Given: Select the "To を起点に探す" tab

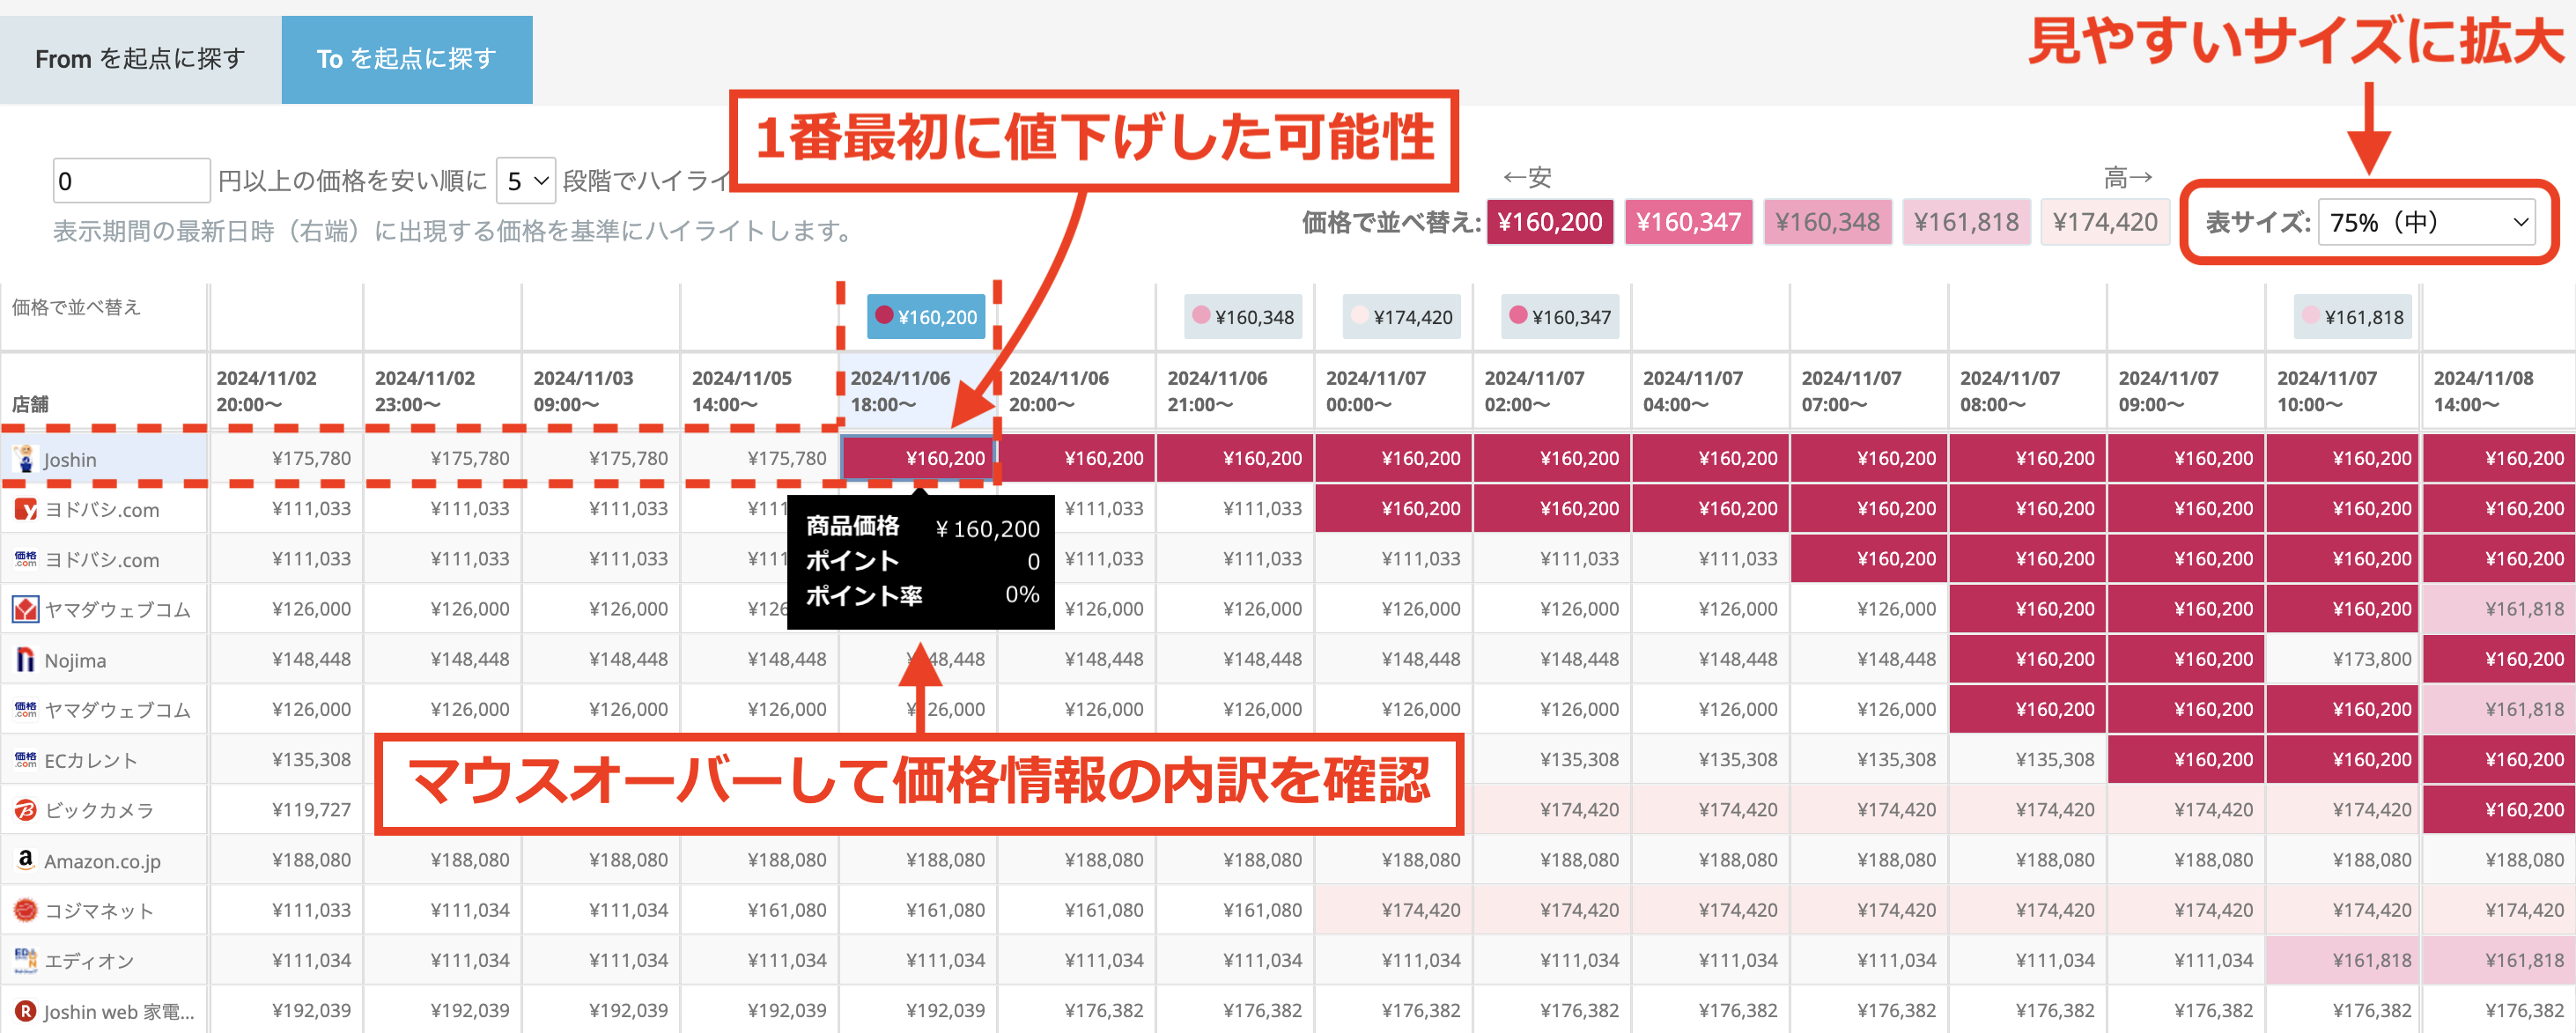Looking at the screenshot, I should pyautogui.click(x=406, y=59).
